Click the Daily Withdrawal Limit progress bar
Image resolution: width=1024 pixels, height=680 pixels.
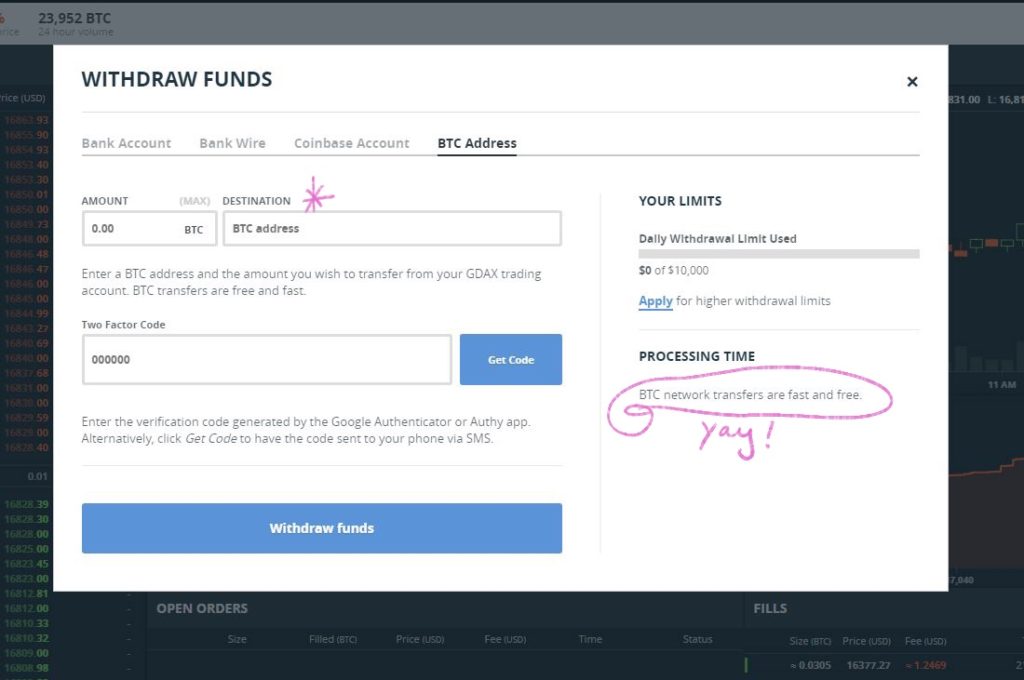(778, 251)
